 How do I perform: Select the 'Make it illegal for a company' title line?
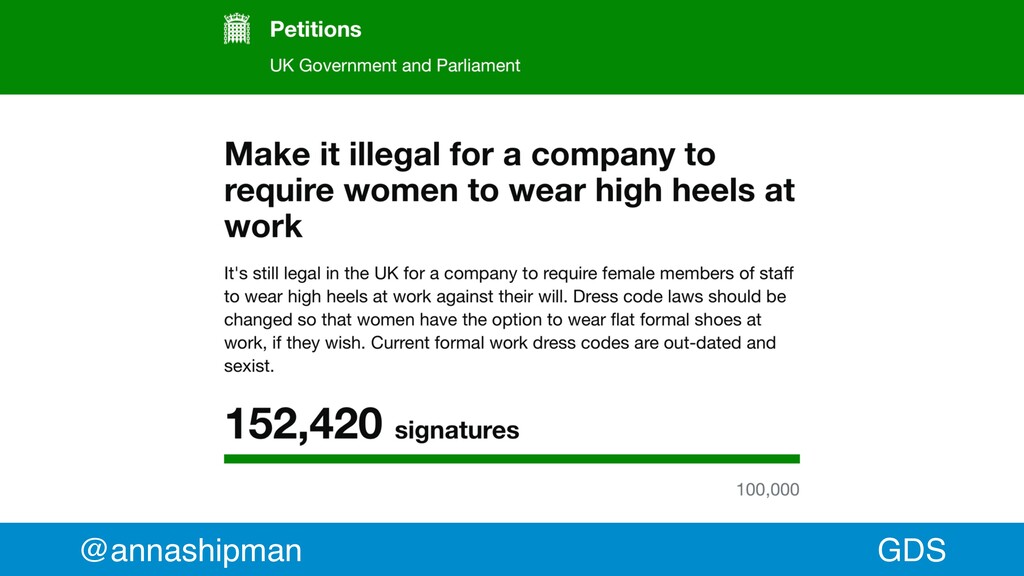[470, 155]
